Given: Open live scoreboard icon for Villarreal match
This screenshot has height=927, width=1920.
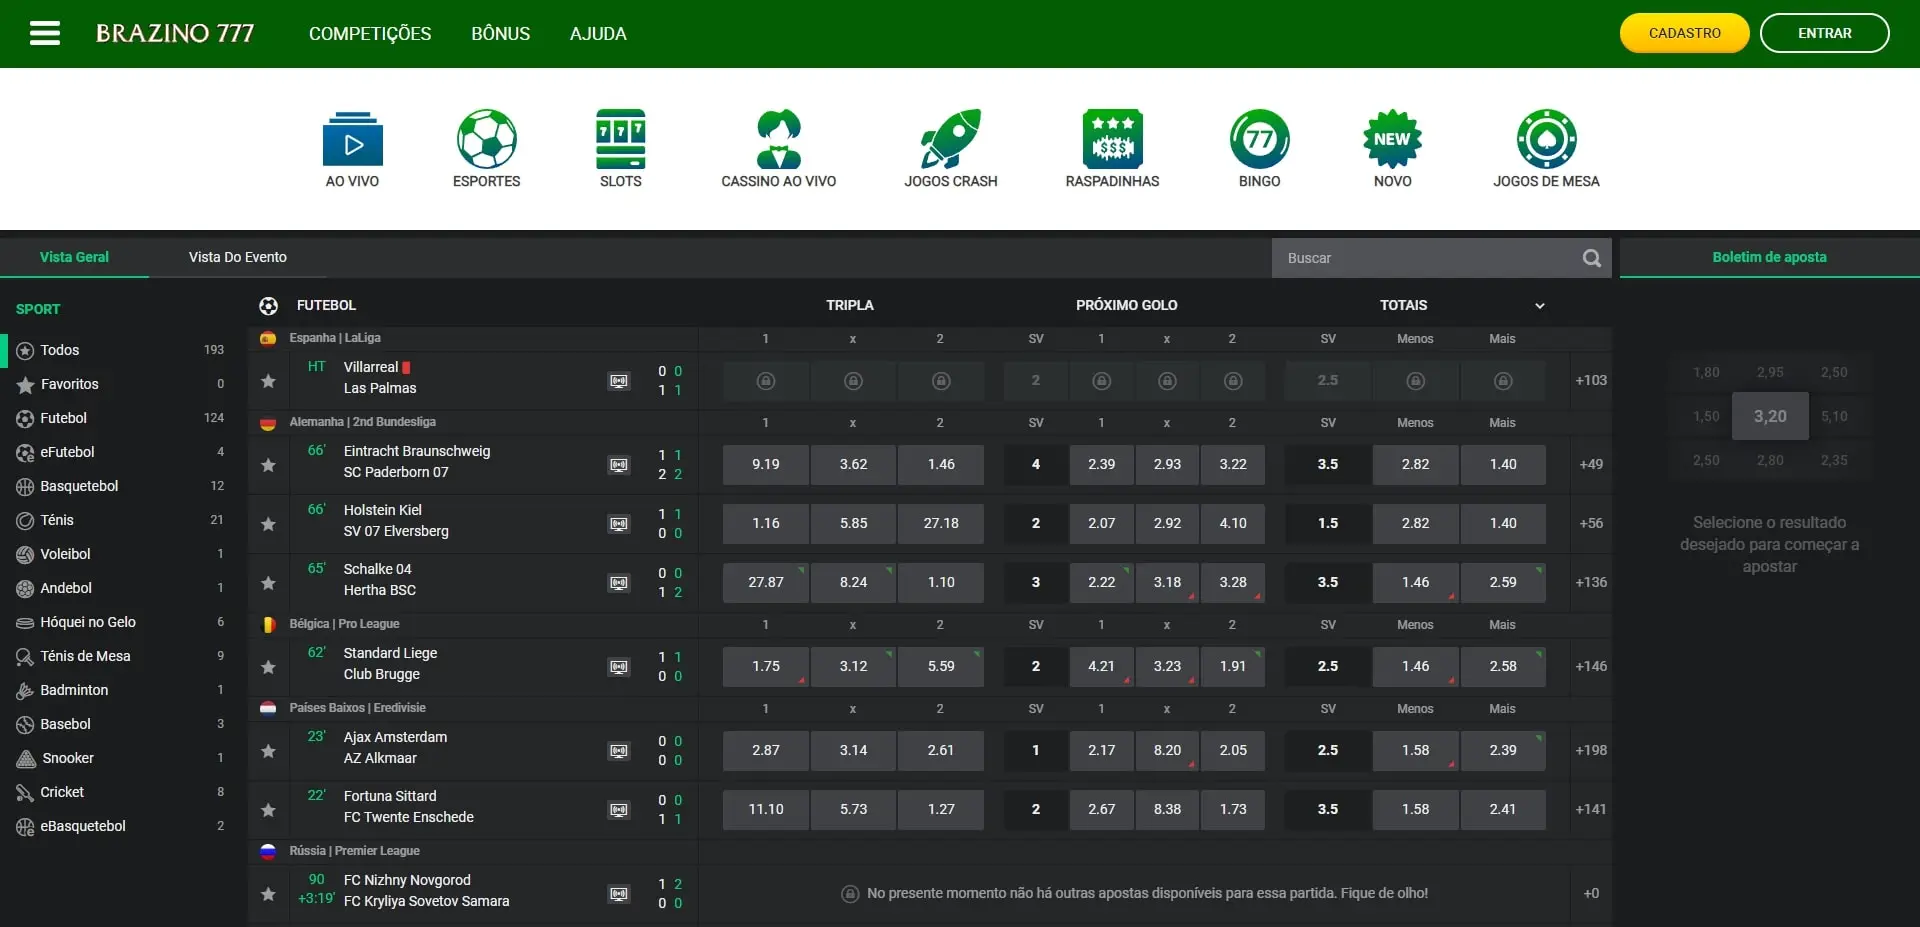Looking at the screenshot, I should [619, 381].
